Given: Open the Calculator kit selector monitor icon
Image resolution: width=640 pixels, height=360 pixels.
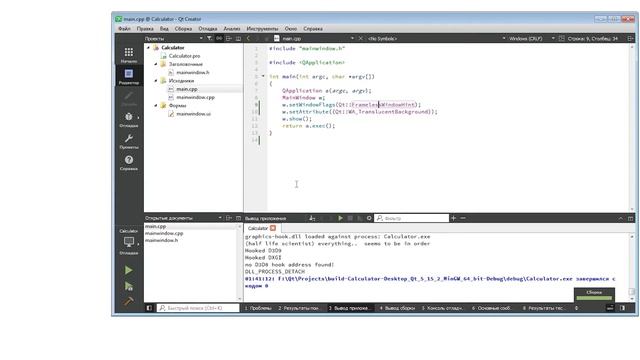Looking at the screenshot, I should (129, 242).
